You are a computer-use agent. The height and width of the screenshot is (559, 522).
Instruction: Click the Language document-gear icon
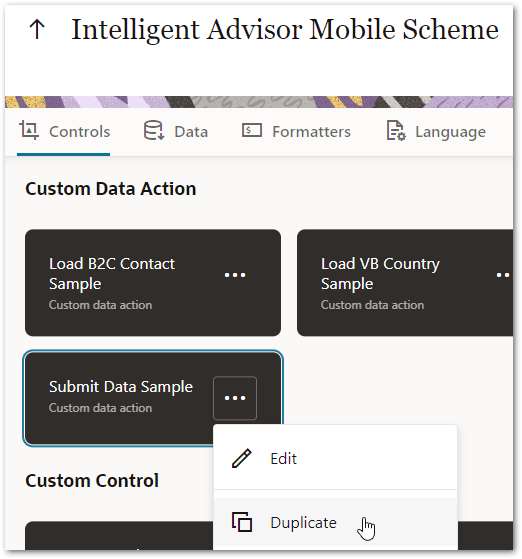pyautogui.click(x=396, y=130)
